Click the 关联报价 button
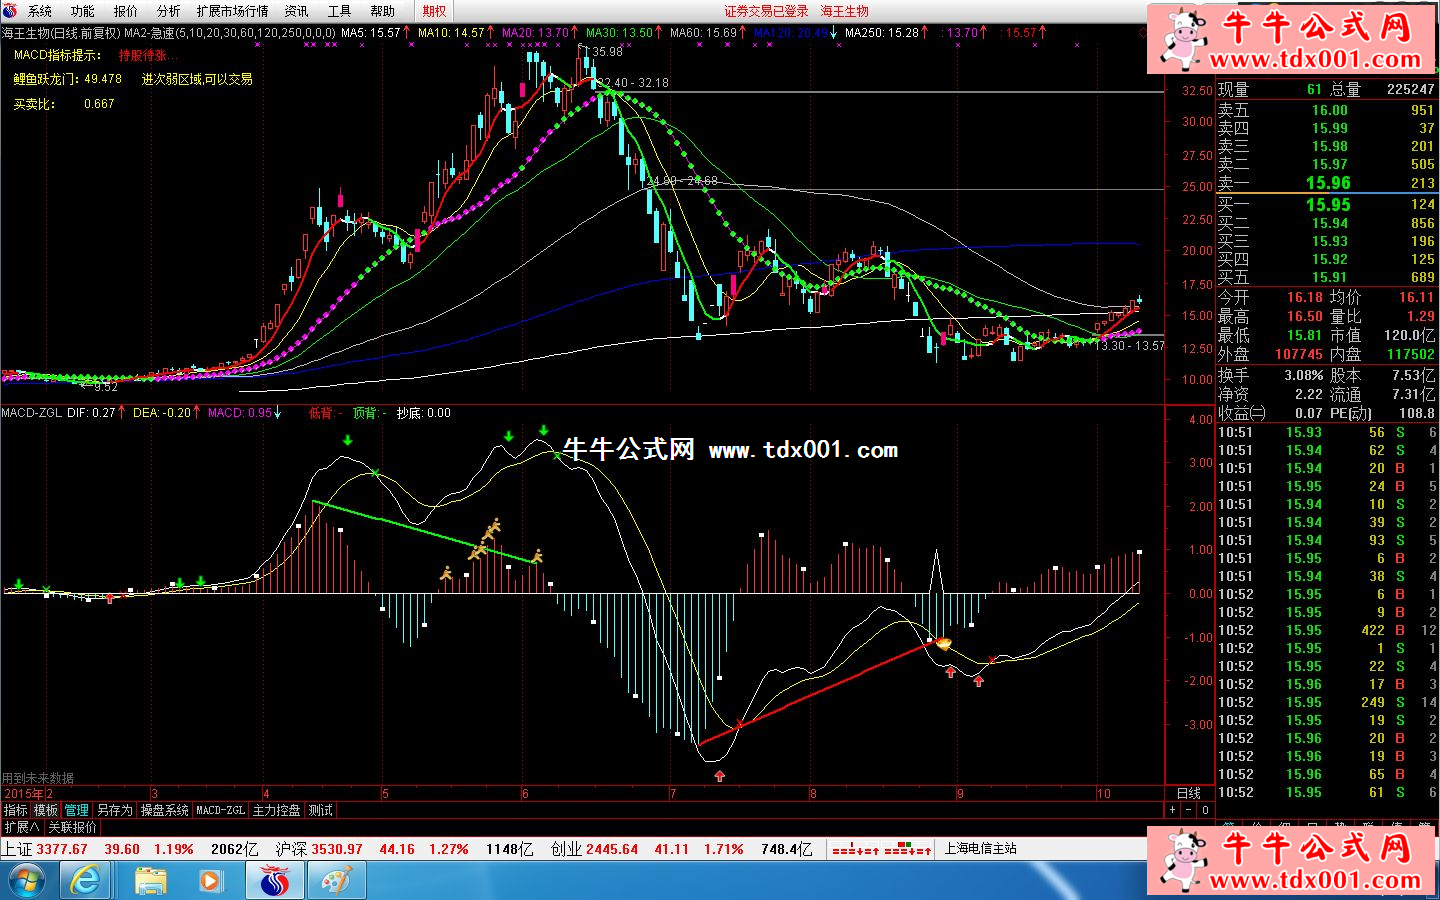The height and width of the screenshot is (900, 1440). pos(72,827)
